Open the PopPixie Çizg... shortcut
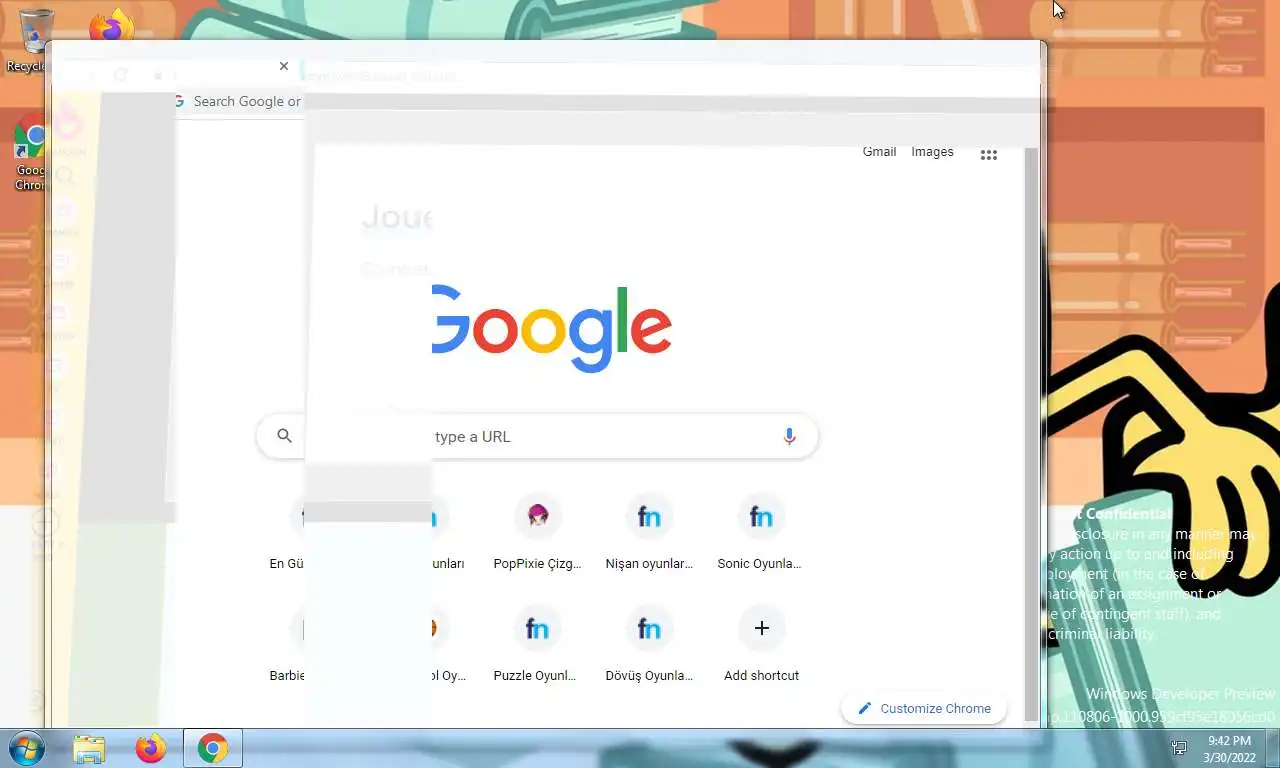The height and width of the screenshot is (768, 1280). 537,534
